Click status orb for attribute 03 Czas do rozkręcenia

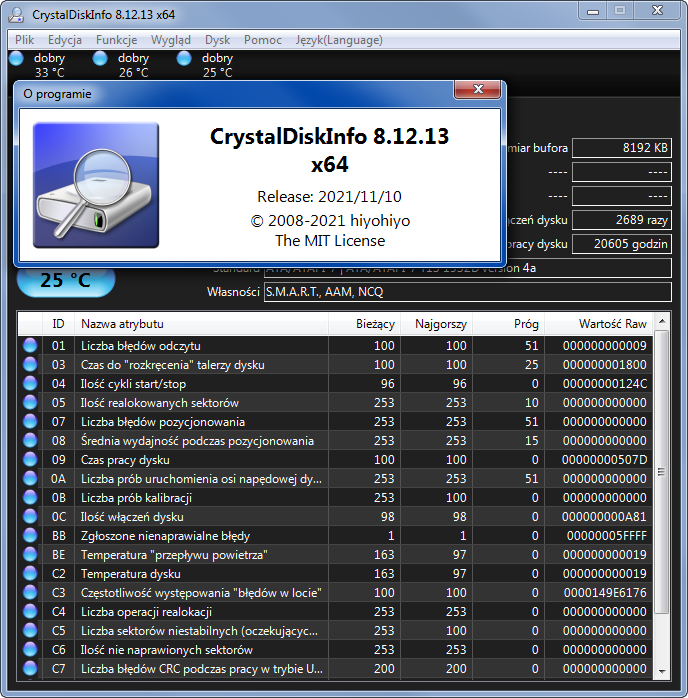click(x=30, y=365)
